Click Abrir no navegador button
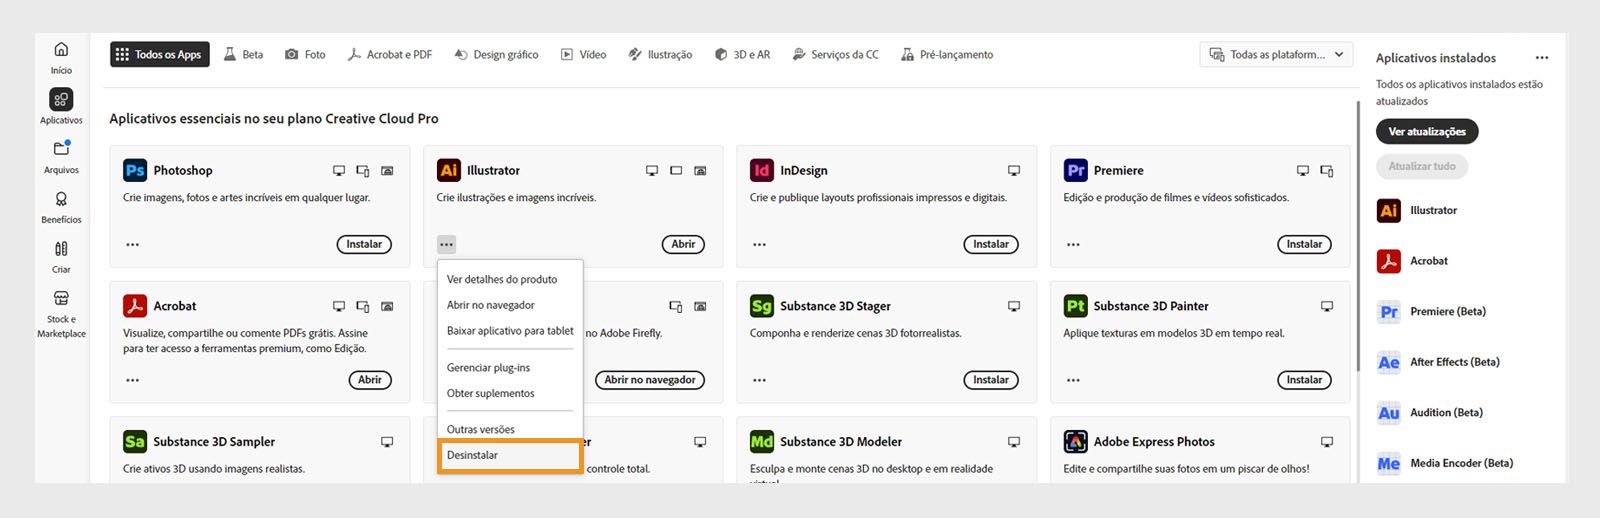1600x518 pixels. point(650,380)
